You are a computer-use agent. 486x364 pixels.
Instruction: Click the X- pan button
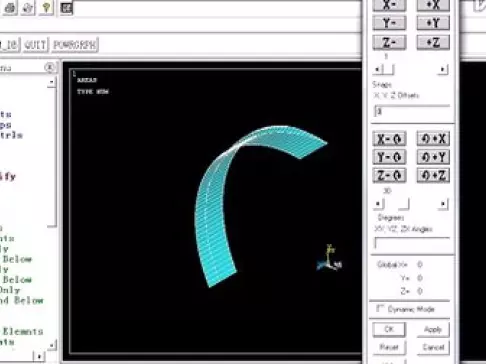click(x=389, y=5)
